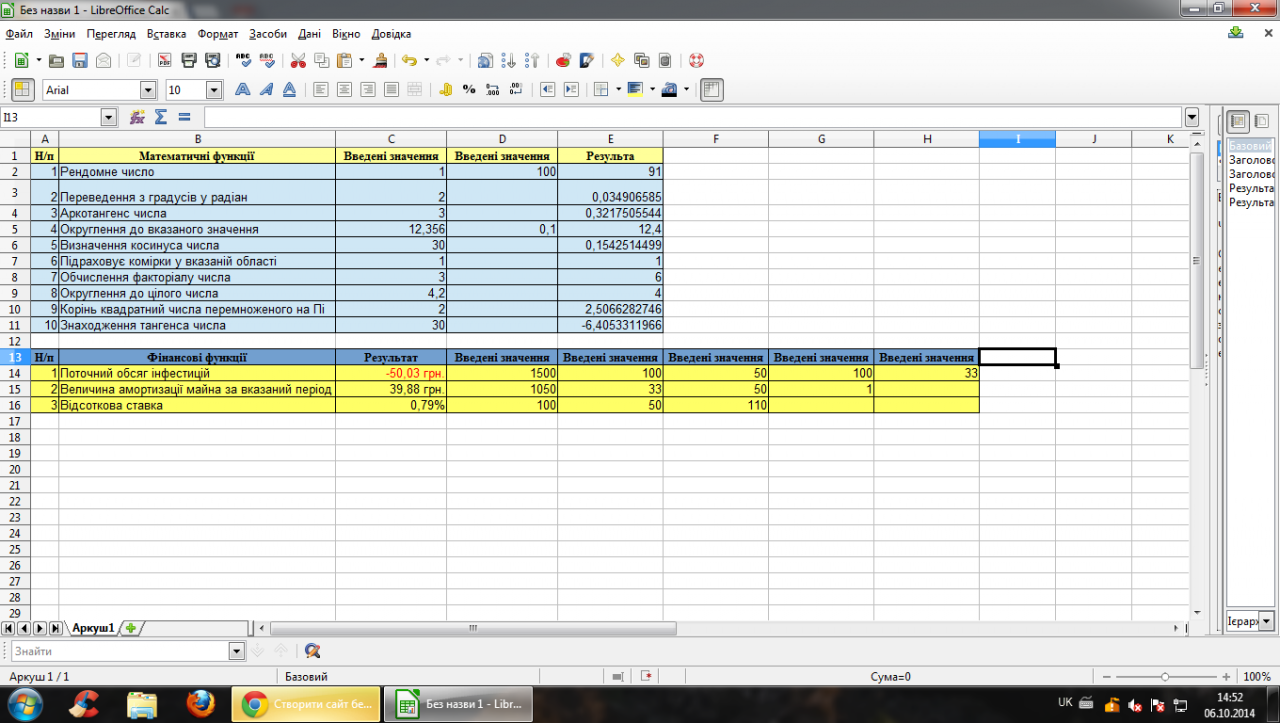Open the Name Box dropdown

(109, 117)
